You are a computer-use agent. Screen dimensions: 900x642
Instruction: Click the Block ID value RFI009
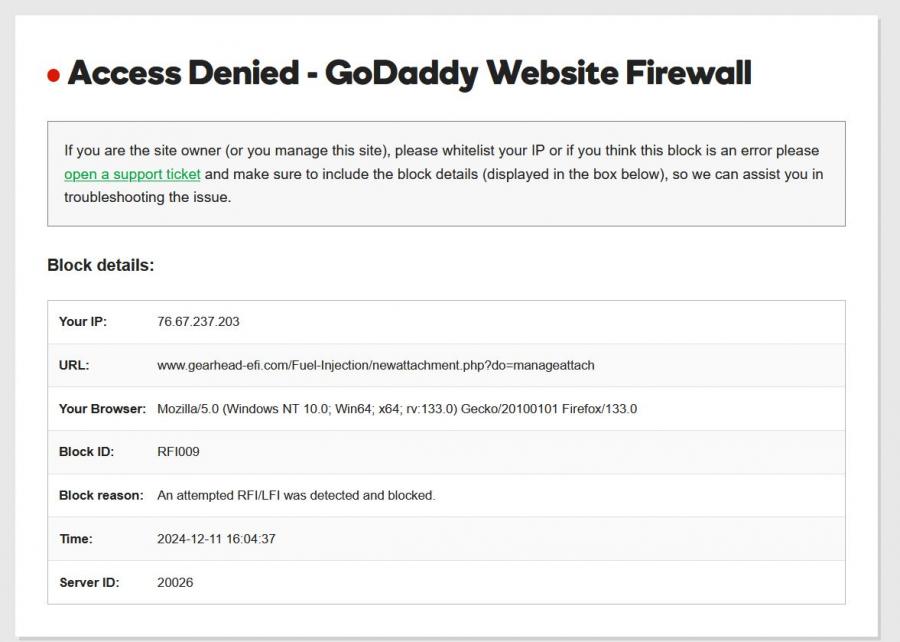pos(178,452)
